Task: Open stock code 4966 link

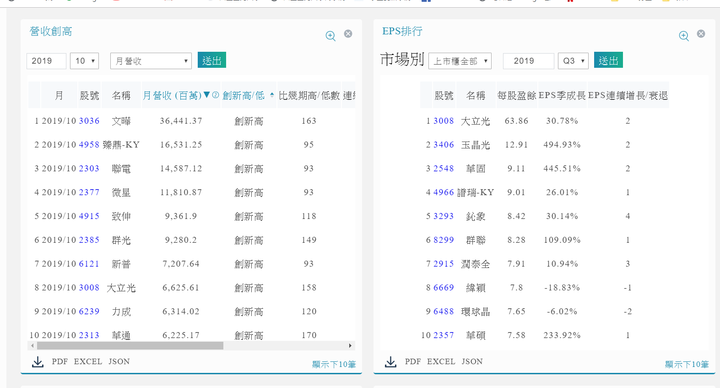Action: [444, 192]
